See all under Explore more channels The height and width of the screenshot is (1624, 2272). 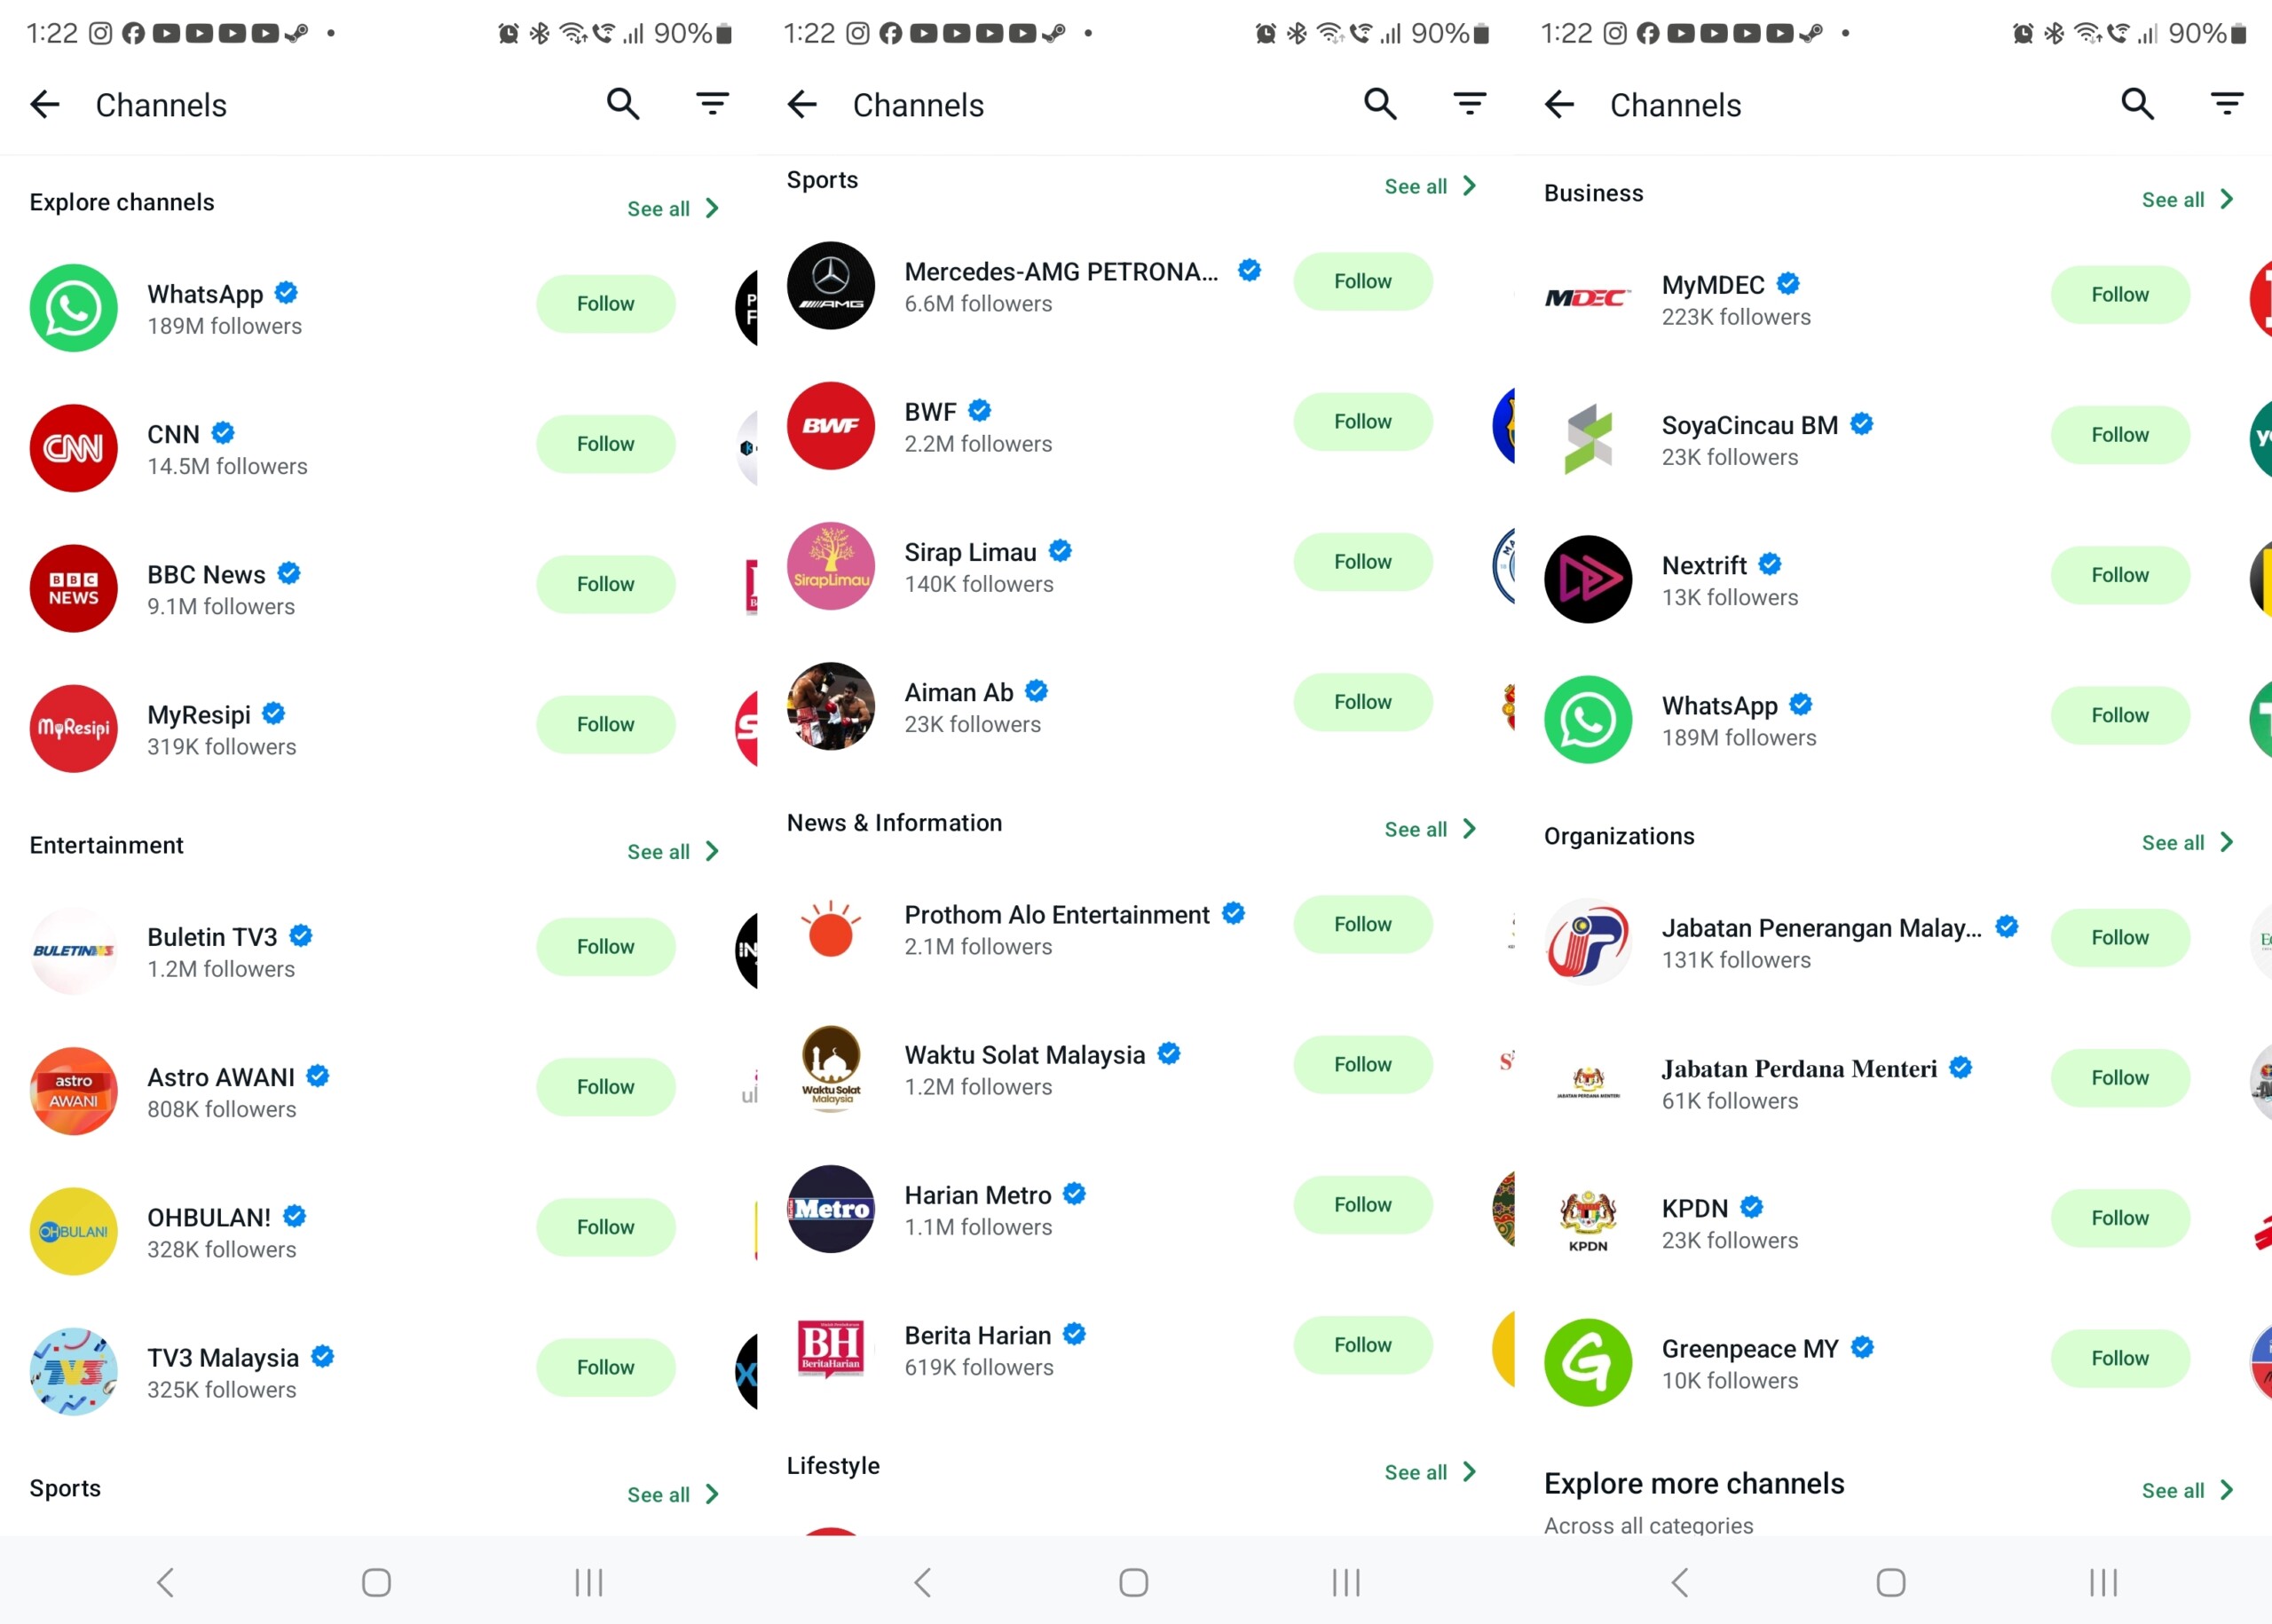(x=2187, y=1490)
